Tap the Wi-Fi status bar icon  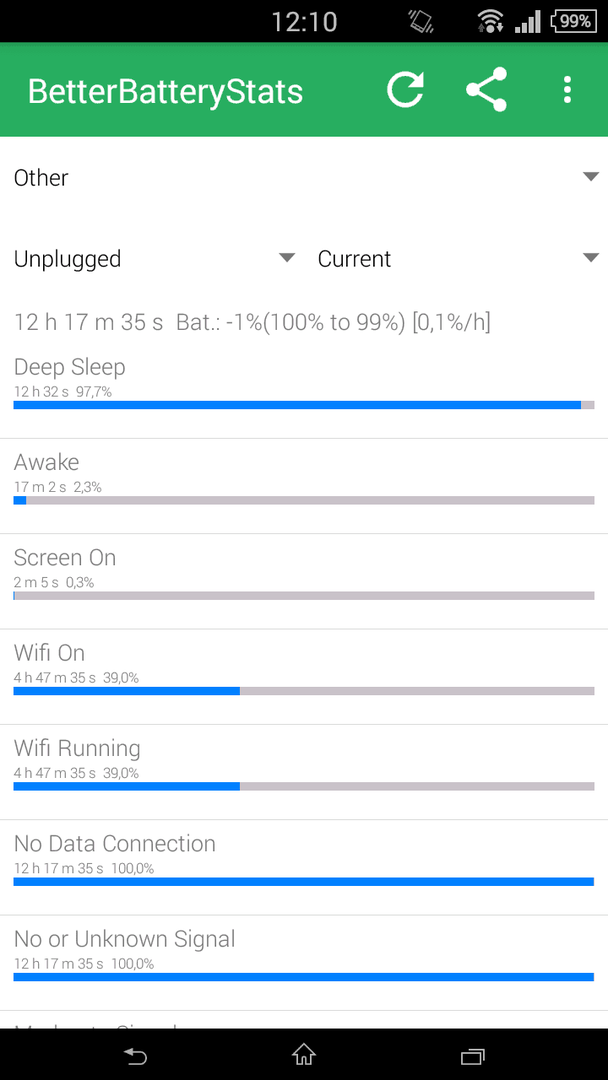tap(490, 21)
